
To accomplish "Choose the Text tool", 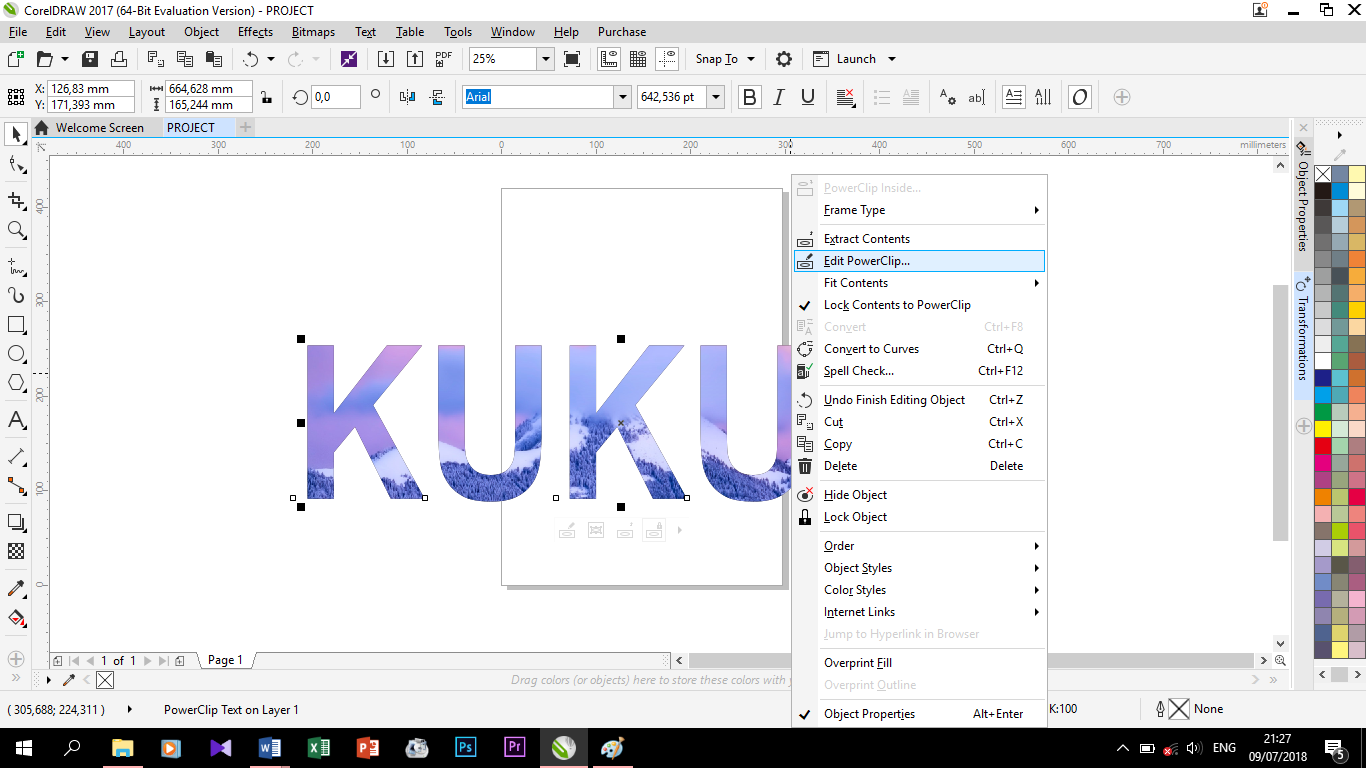I will pyautogui.click(x=15, y=420).
